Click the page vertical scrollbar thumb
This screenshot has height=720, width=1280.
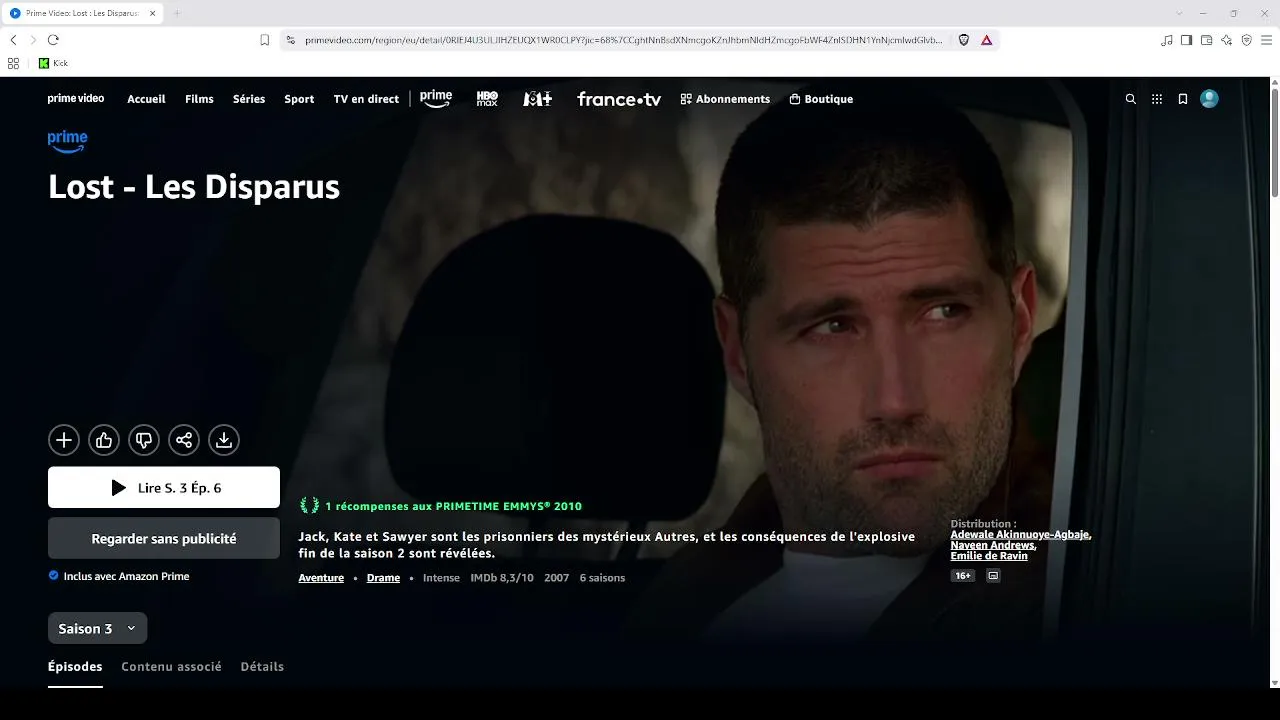(1274, 143)
